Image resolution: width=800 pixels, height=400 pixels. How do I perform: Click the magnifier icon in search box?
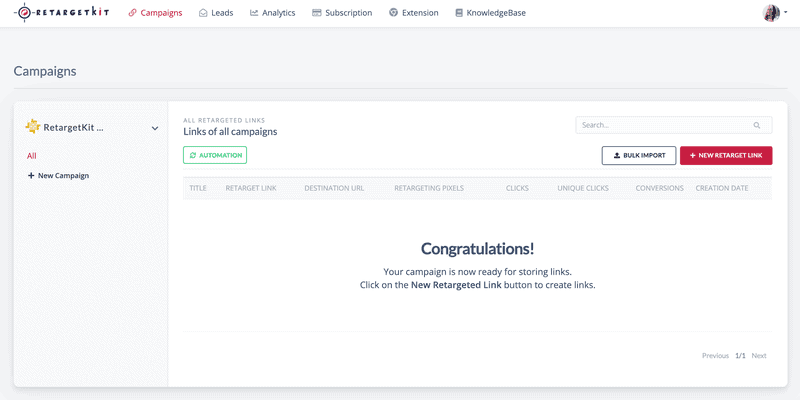757,126
